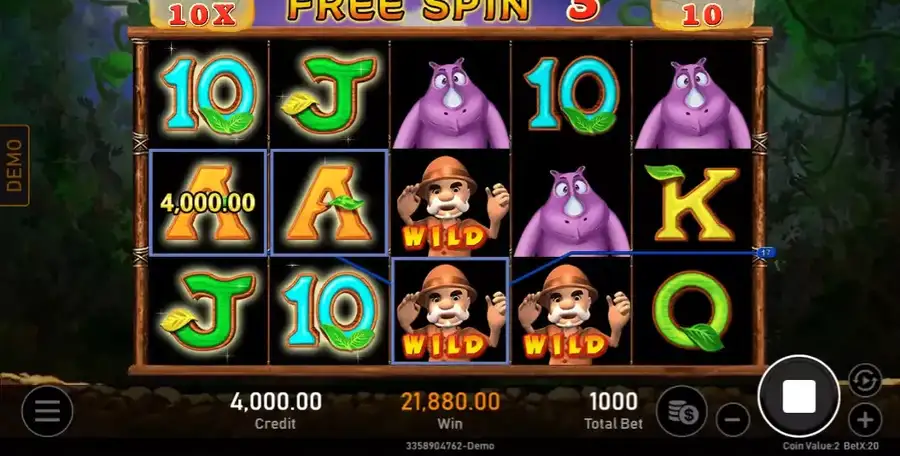Click the 21,880.00 Win amount
The height and width of the screenshot is (456, 900).
pyautogui.click(x=450, y=401)
